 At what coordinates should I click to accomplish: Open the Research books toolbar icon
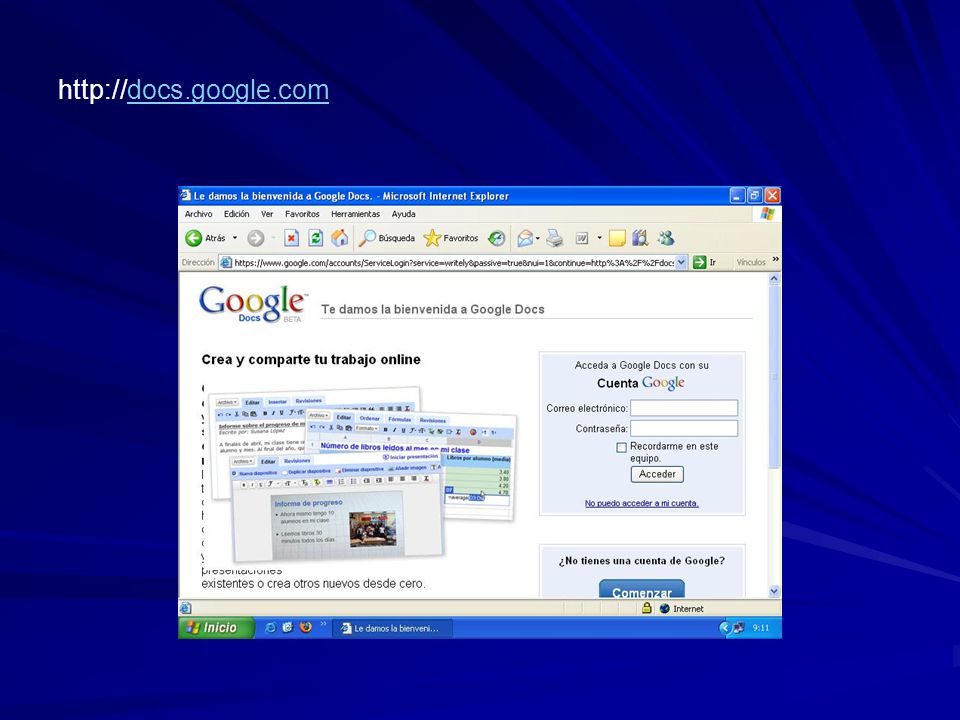[640, 238]
